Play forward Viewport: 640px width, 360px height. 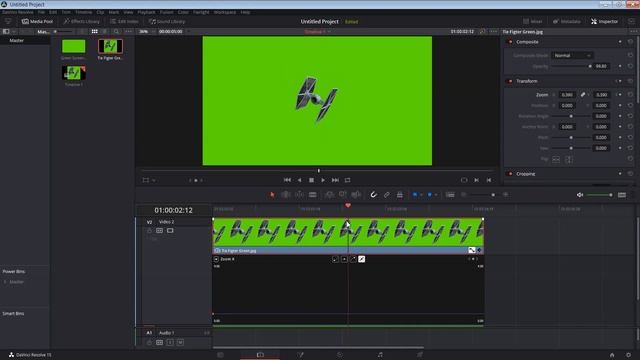(323, 180)
